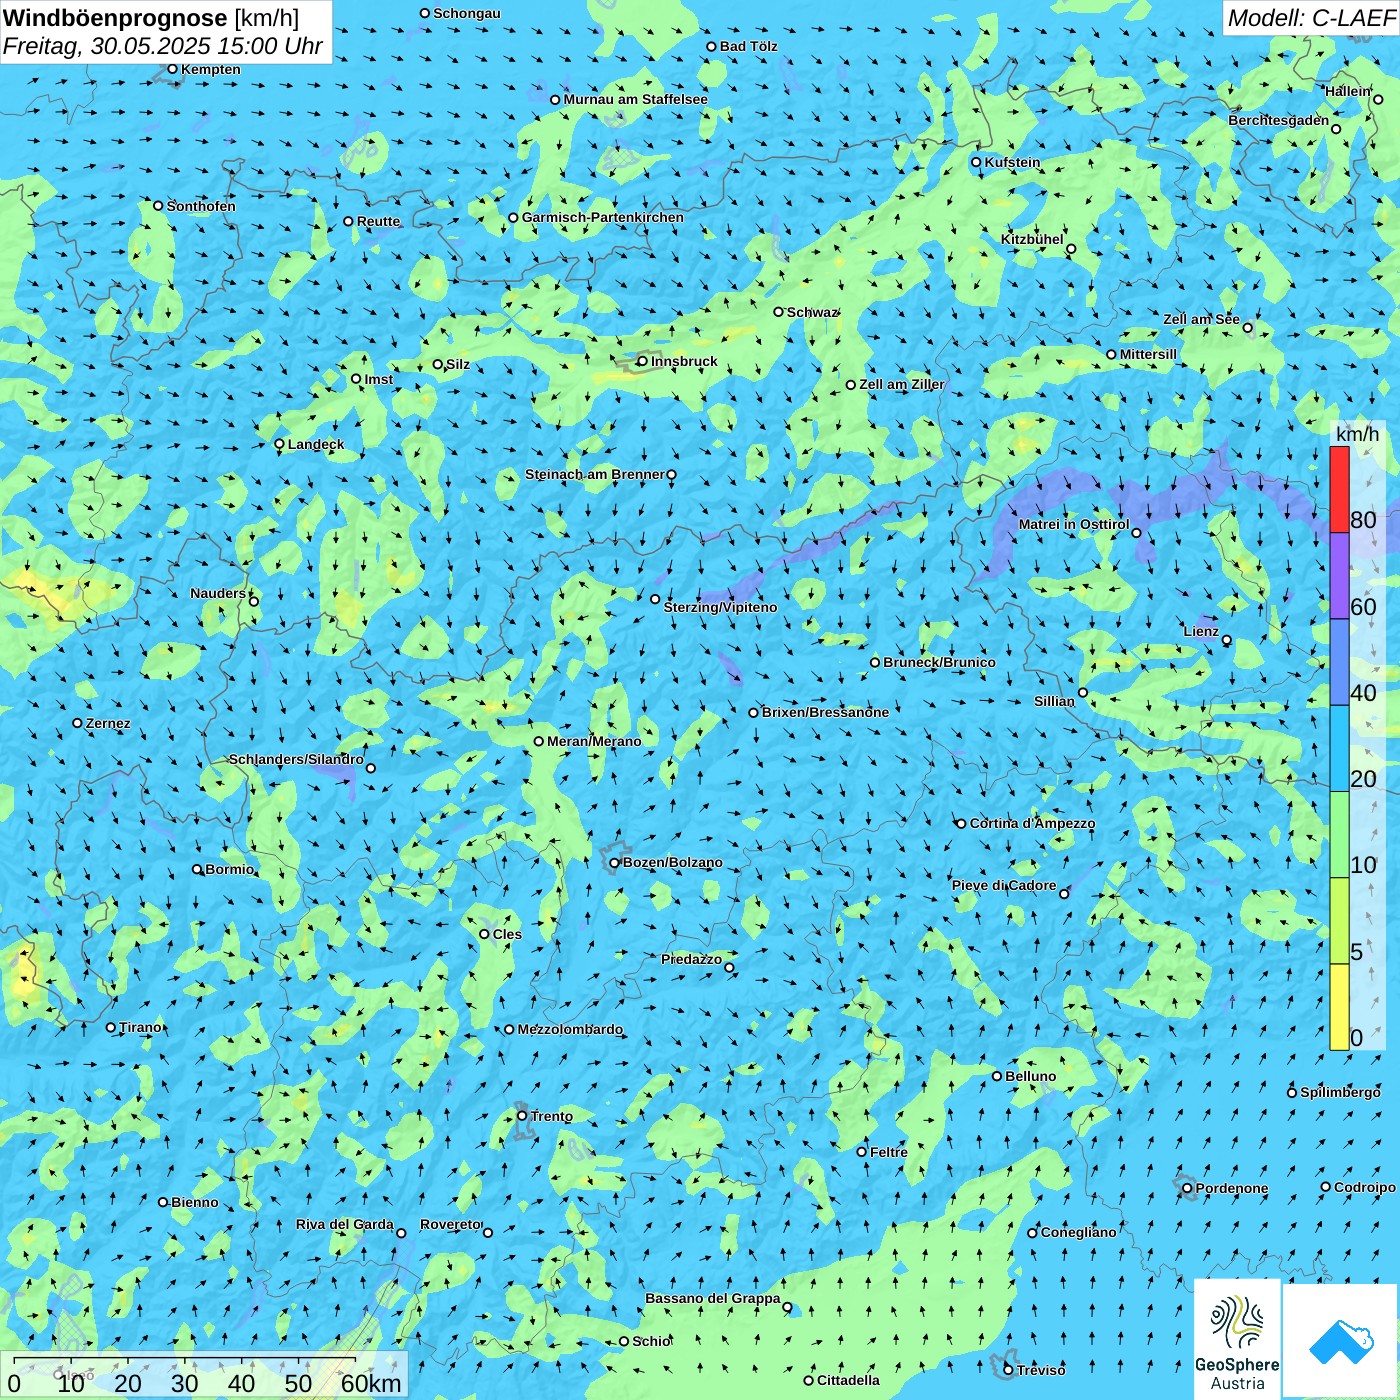1400x1400 pixels.
Task: Click the Bormio label
Action: 230,869
